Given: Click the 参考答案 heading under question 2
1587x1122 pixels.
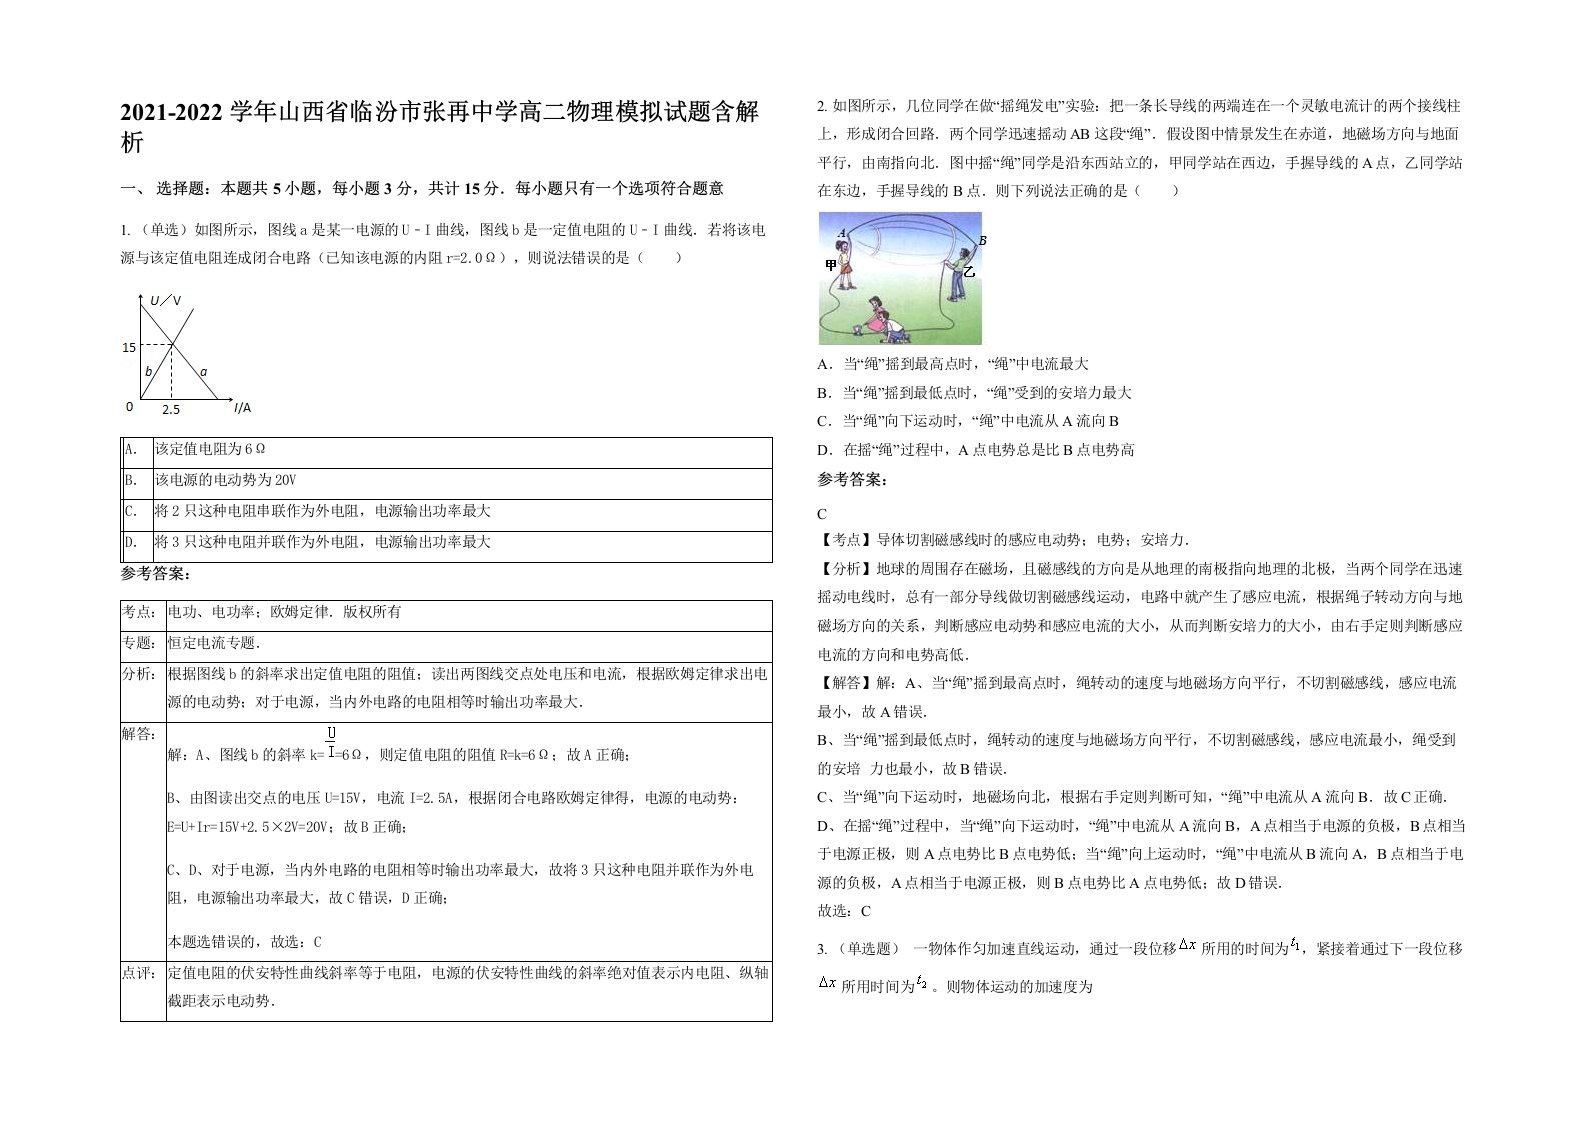Looking at the screenshot, I should tap(853, 480).
